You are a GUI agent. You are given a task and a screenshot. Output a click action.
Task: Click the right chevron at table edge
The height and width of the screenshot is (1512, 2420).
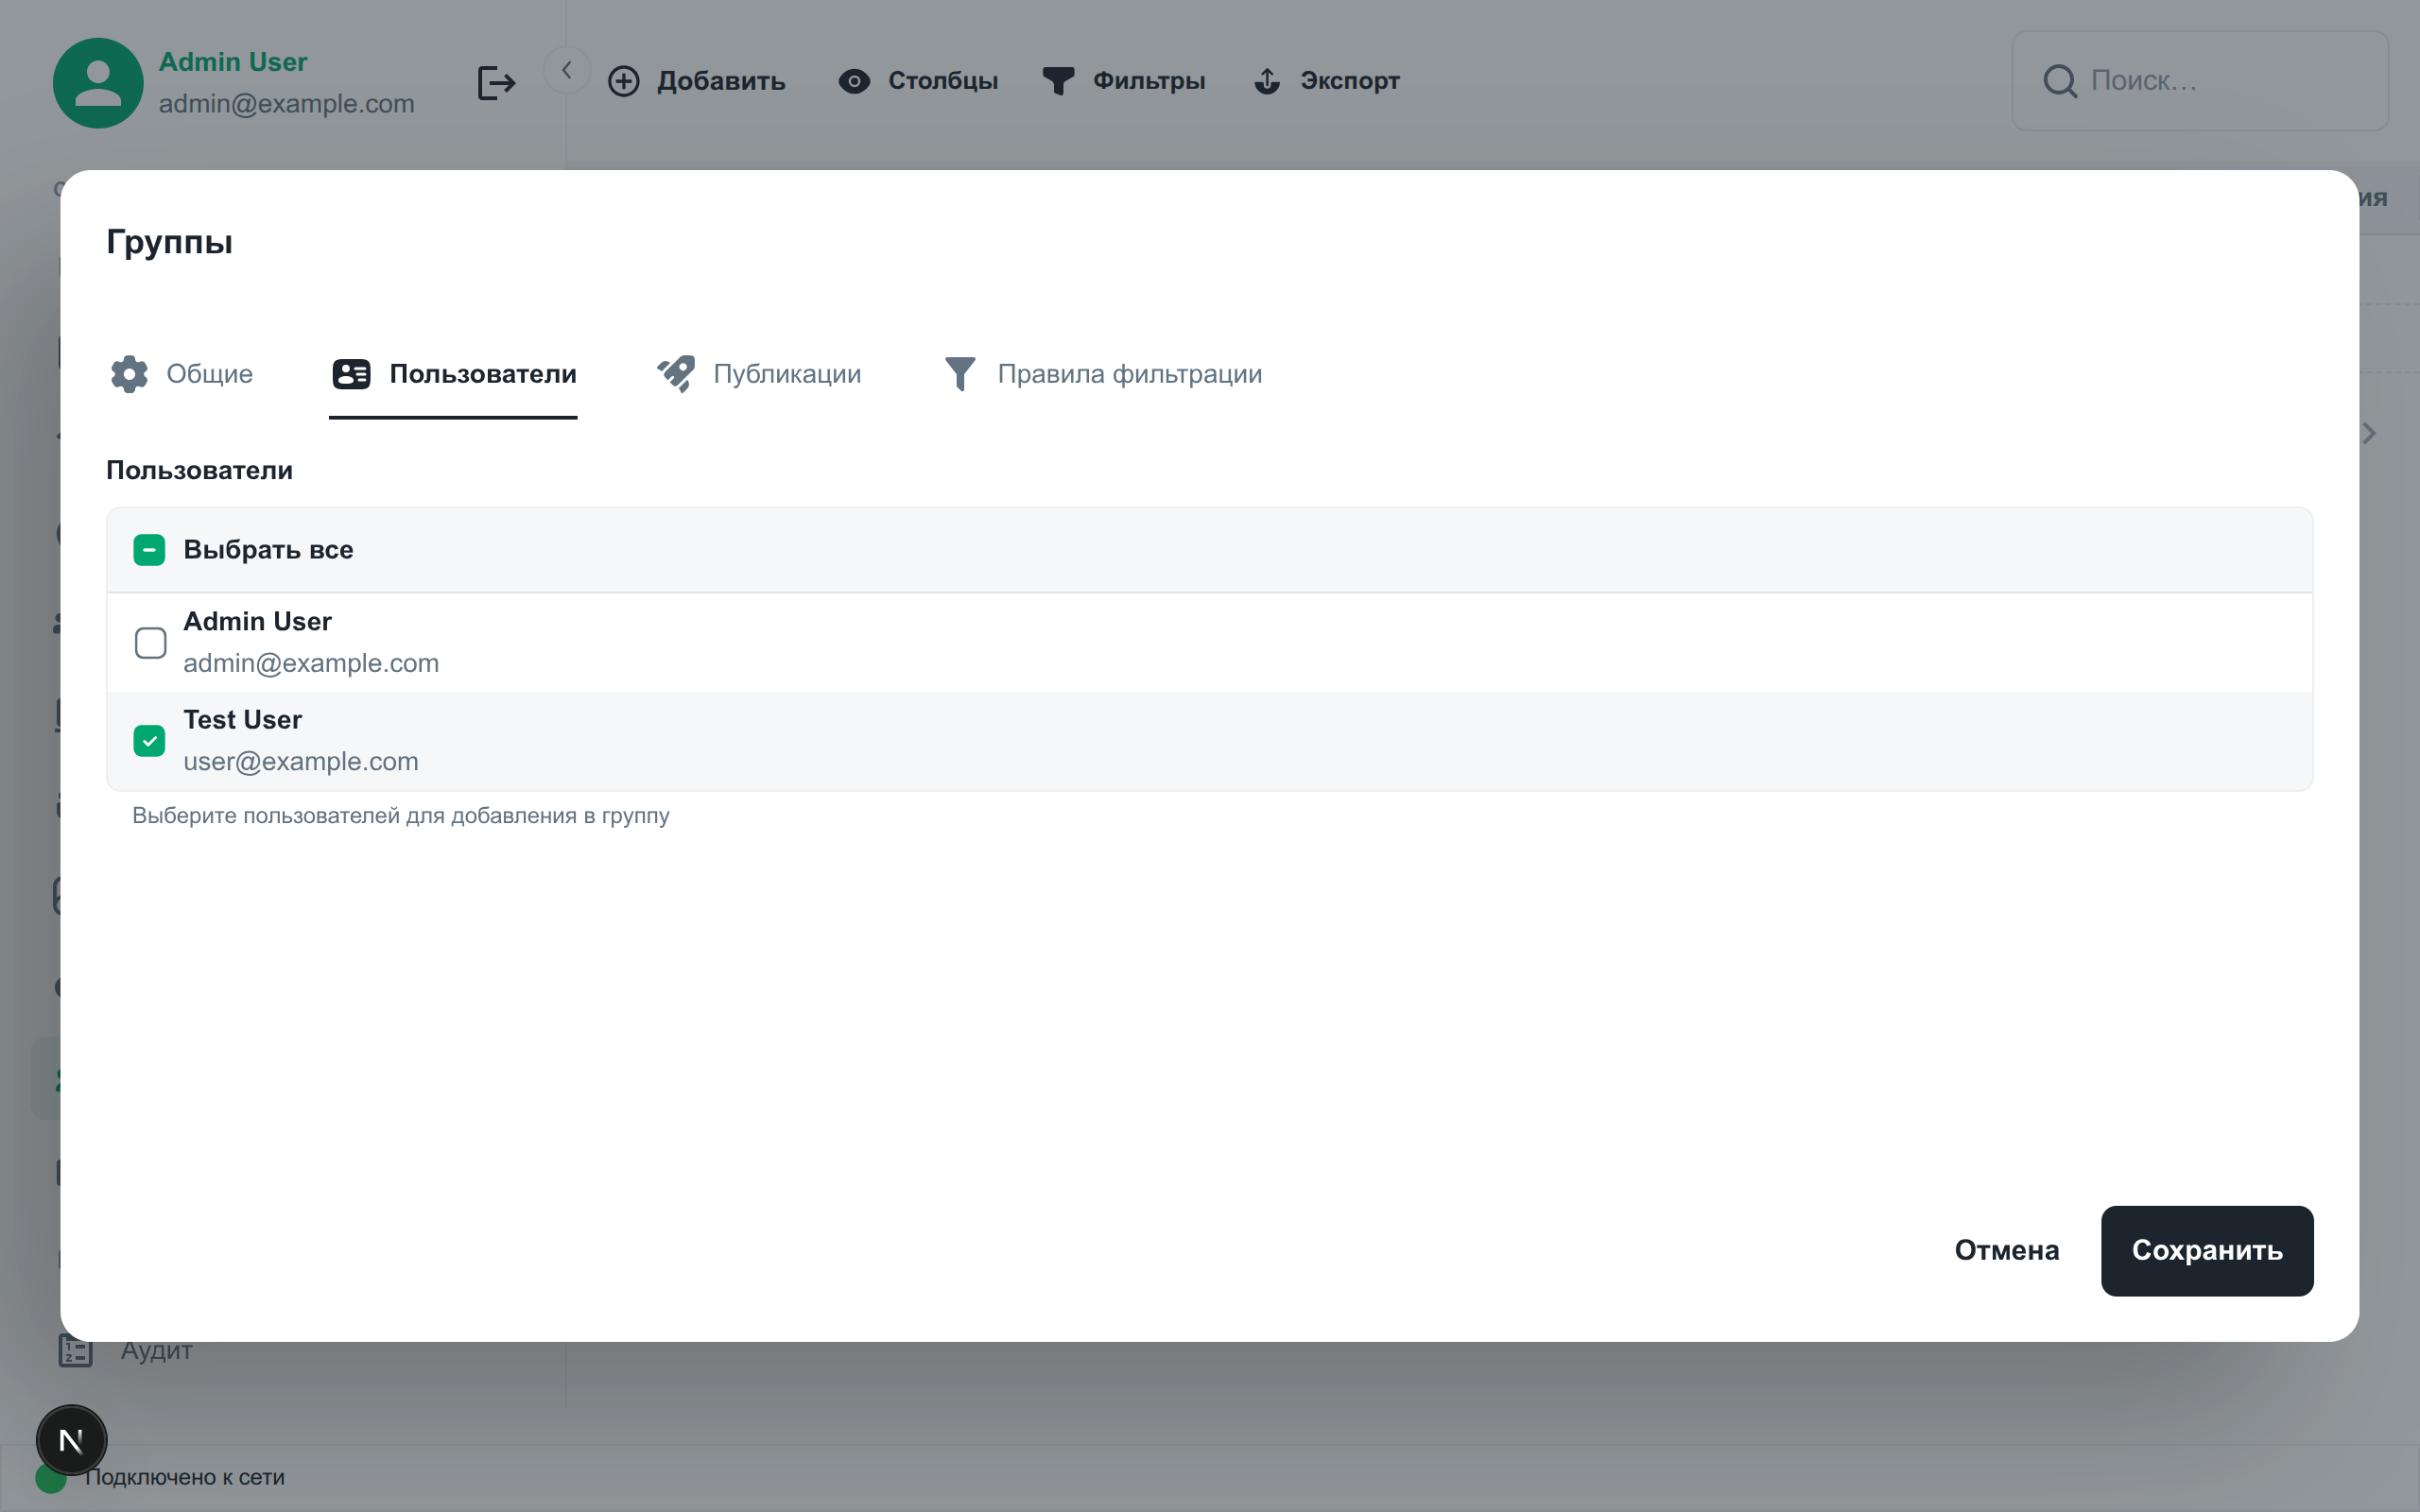point(2369,433)
